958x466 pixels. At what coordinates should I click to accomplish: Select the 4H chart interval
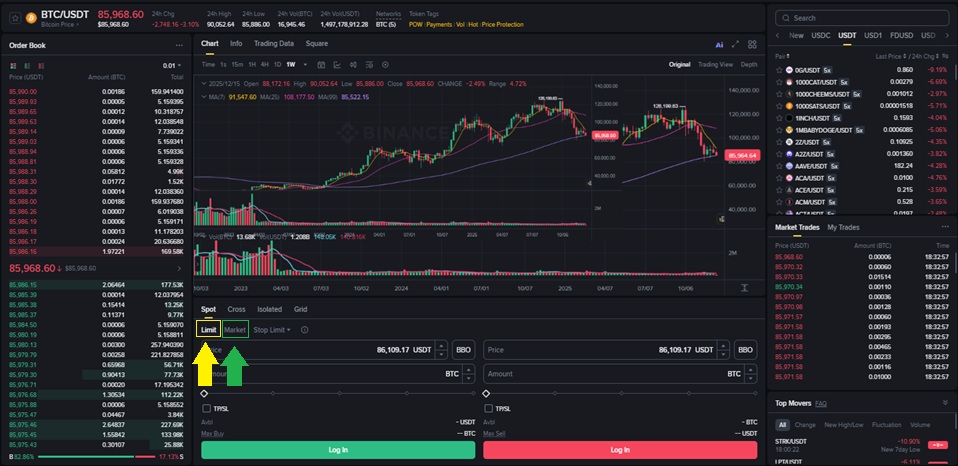pyautogui.click(x=265, y=65)
